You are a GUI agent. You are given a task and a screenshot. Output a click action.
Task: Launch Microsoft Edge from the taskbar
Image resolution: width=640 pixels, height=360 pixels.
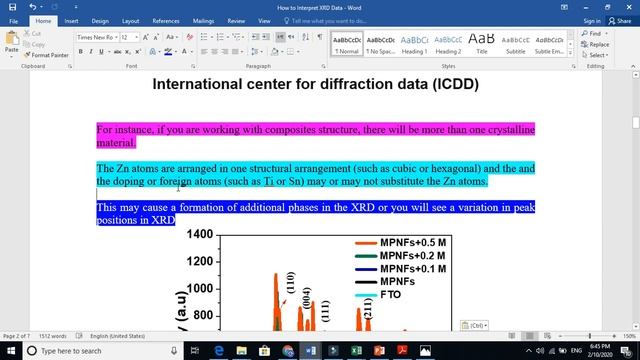(x=219, y=351)
